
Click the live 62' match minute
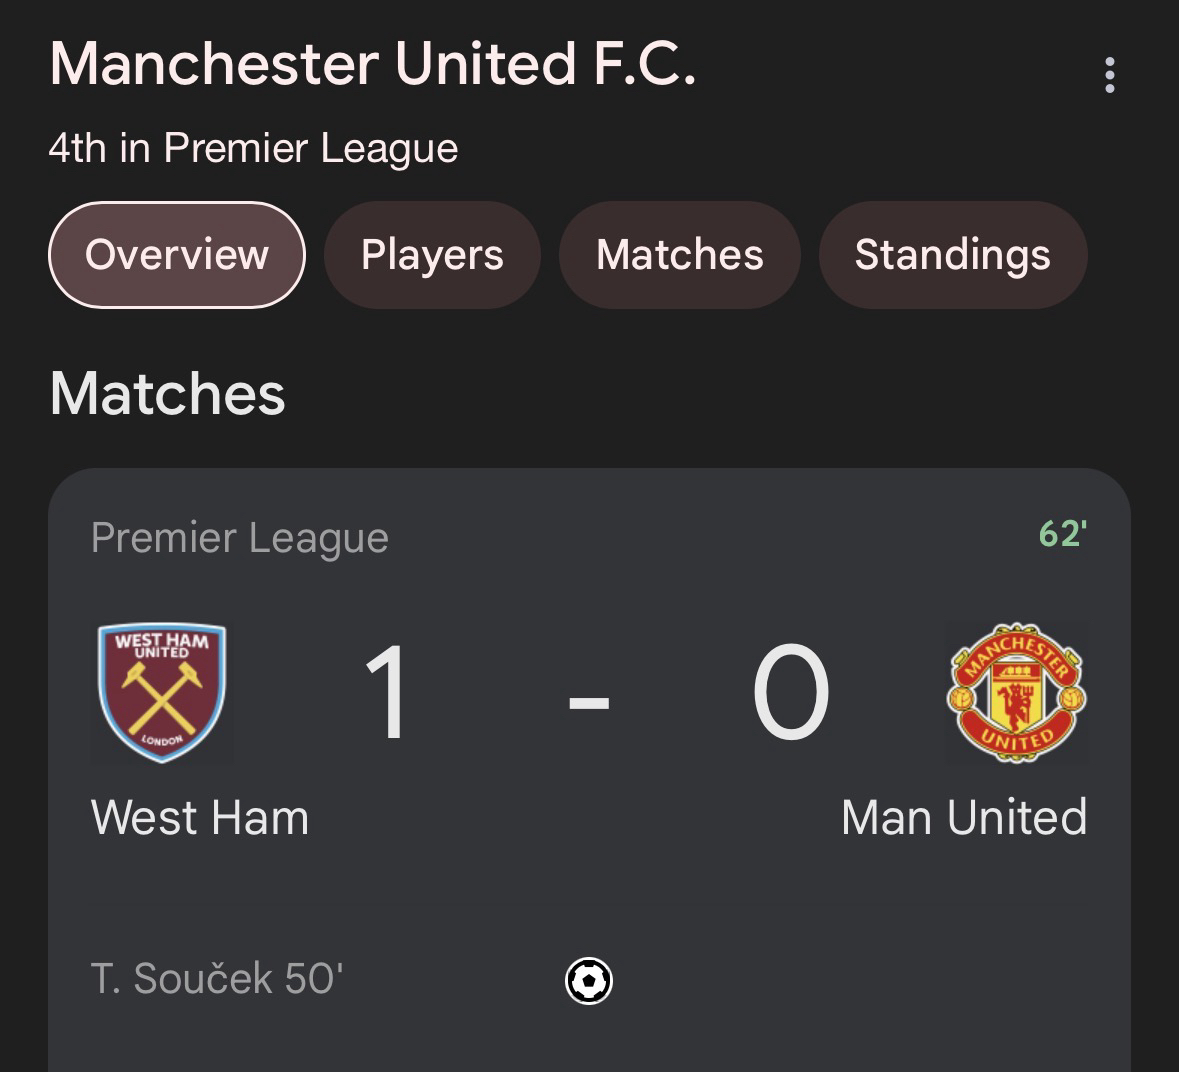1062,534
